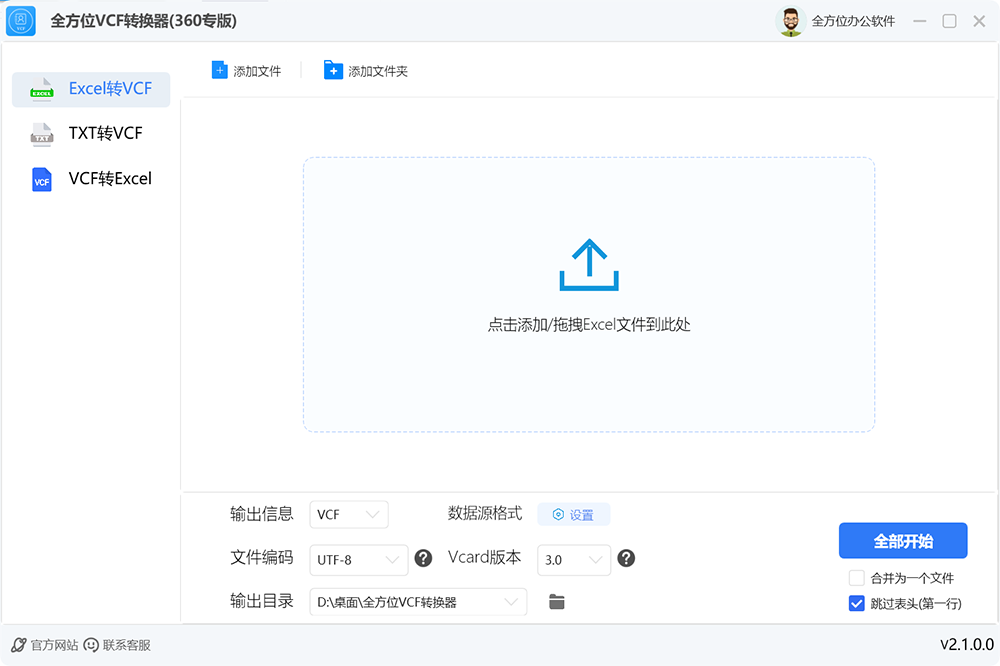The image size is (1000, 666).
Task: Click the add file plus icon
Action: point(220,70)
